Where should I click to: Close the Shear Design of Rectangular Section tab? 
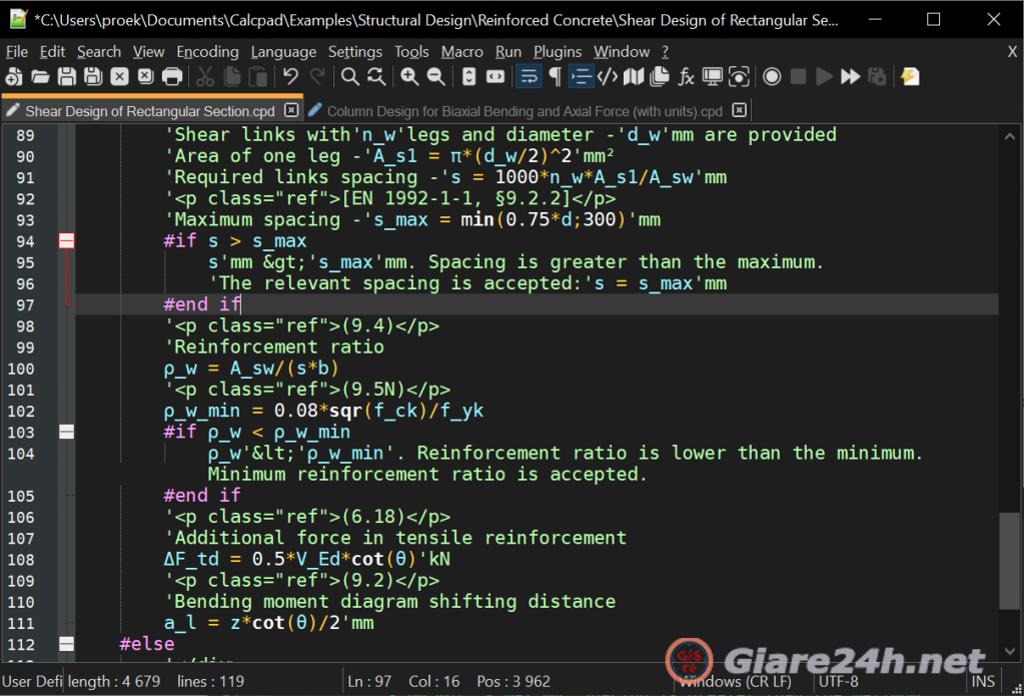[291, 110]
